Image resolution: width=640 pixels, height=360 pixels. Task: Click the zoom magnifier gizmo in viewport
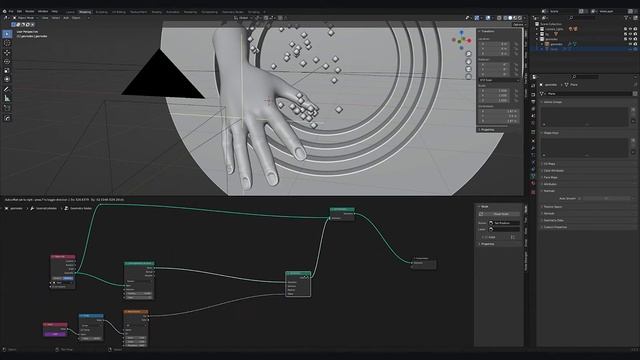pyautogui.click(x=469, y=54)
